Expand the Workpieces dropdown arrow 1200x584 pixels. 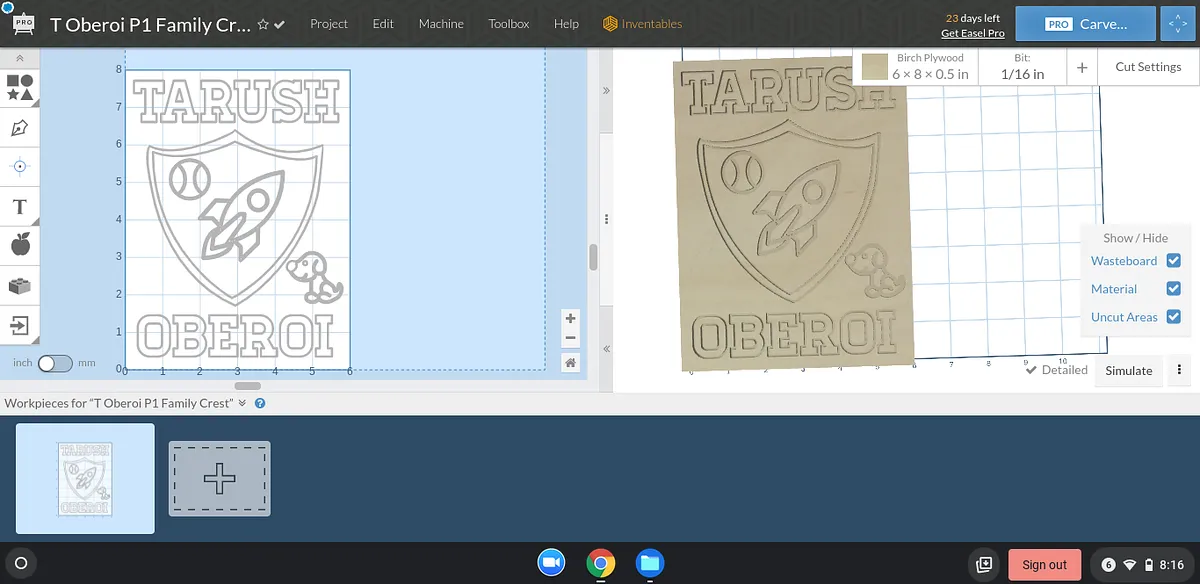coord(242,403)
